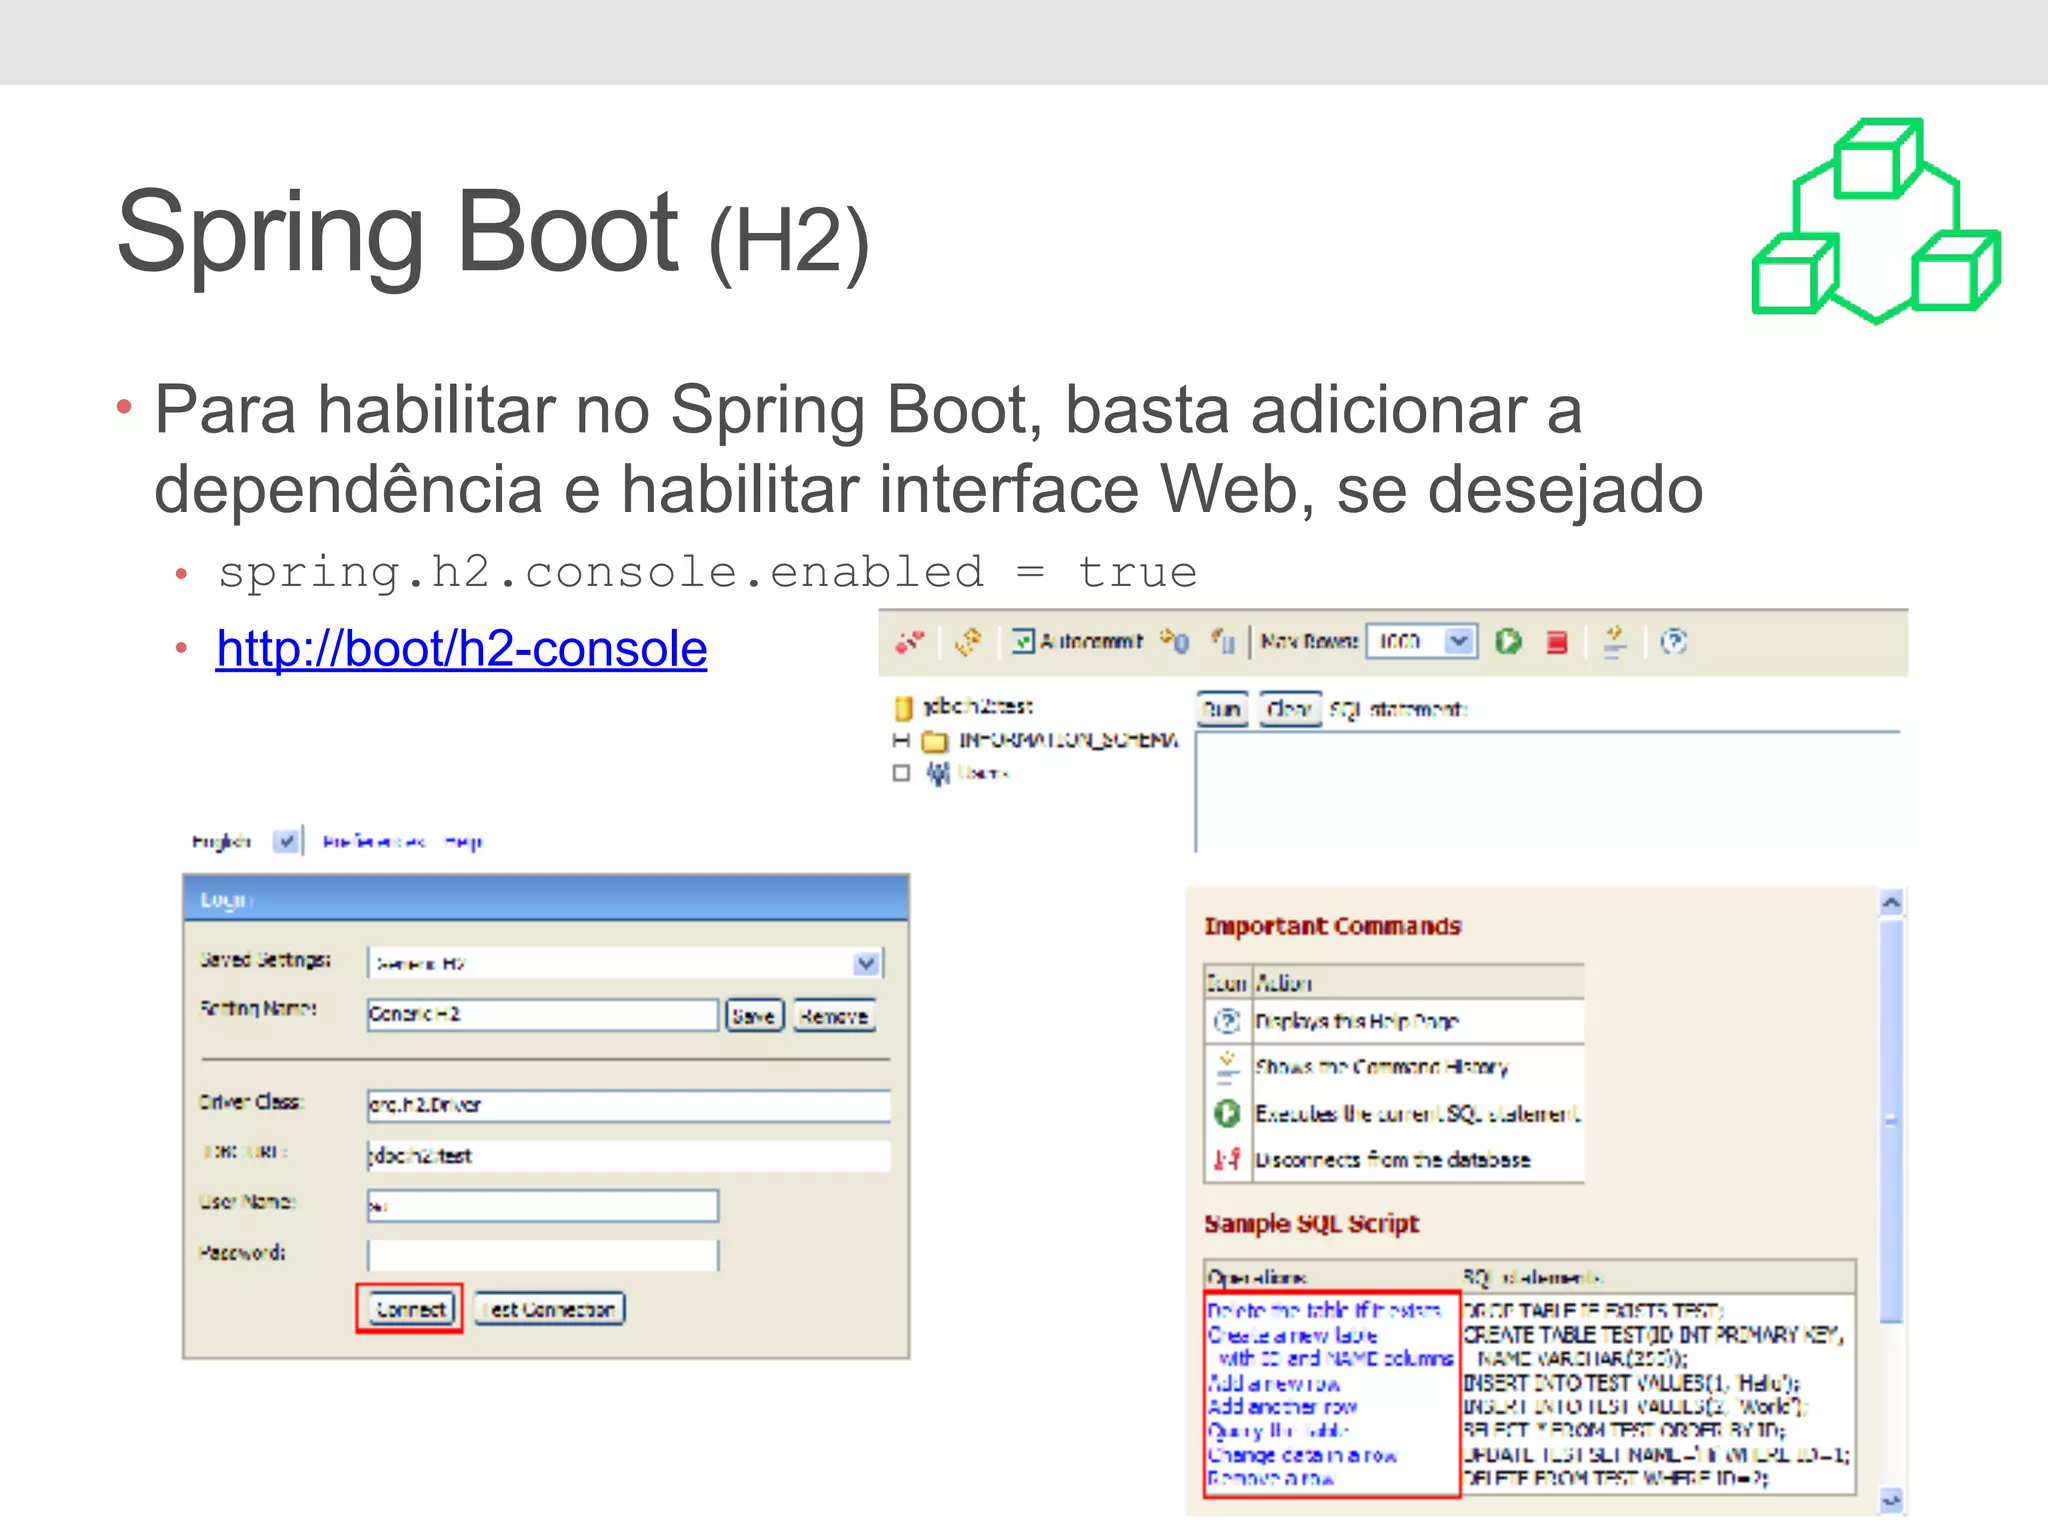The width and height of the screenshot is (2048, 1536).
Task: Click the Users icon in the tree
Action: [937, 773]
